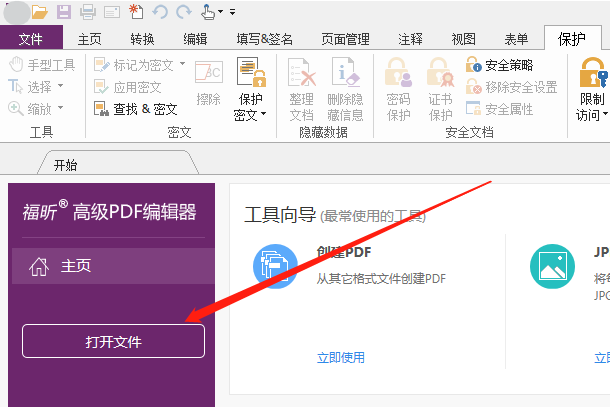Image resolution: width=610 pixels, height=407 pixels.
Task: Open 安全策略
Action: [500, 65]
